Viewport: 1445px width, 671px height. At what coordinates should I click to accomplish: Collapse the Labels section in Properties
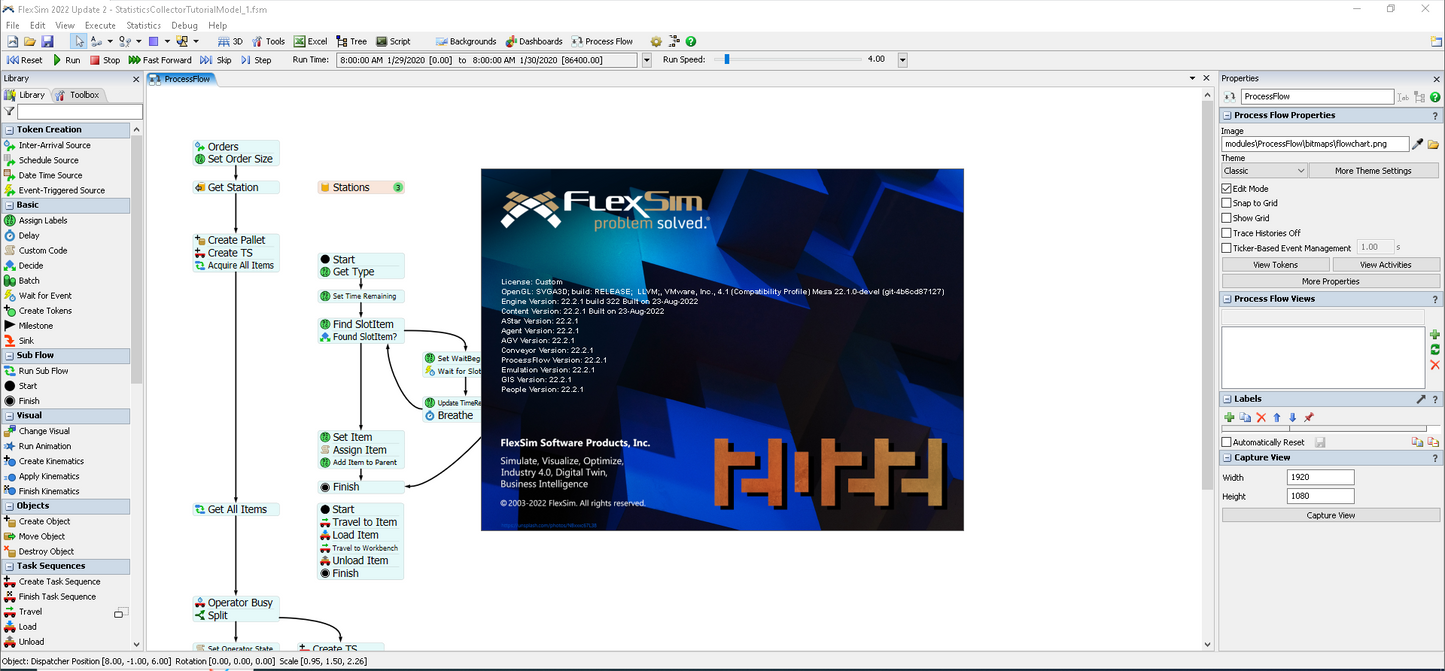pyautogui.click(x=1228, y=399)
